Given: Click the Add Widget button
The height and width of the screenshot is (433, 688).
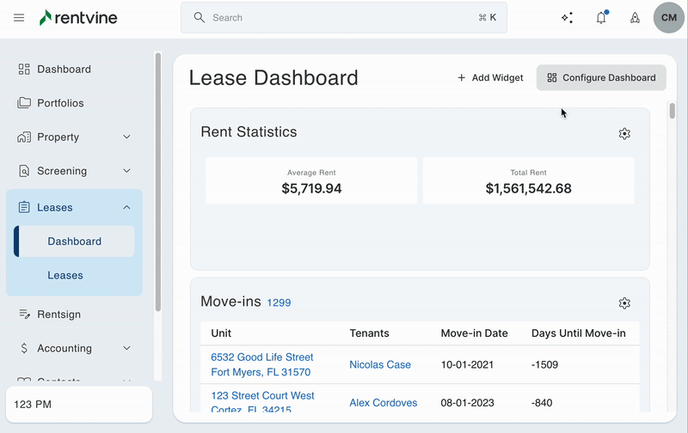Looking at the screenshot, I should click(490, 78).
